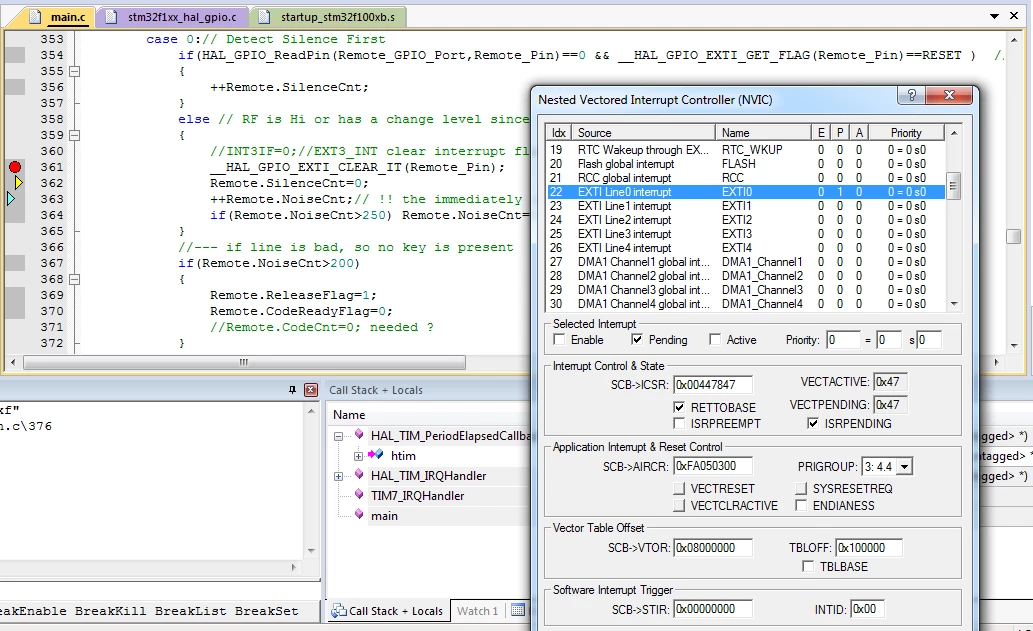Image resolution: width=1033 pixels, height=631 pixels.
Task: Close the editor using the tab bar X
Action: click(1014, 15)
